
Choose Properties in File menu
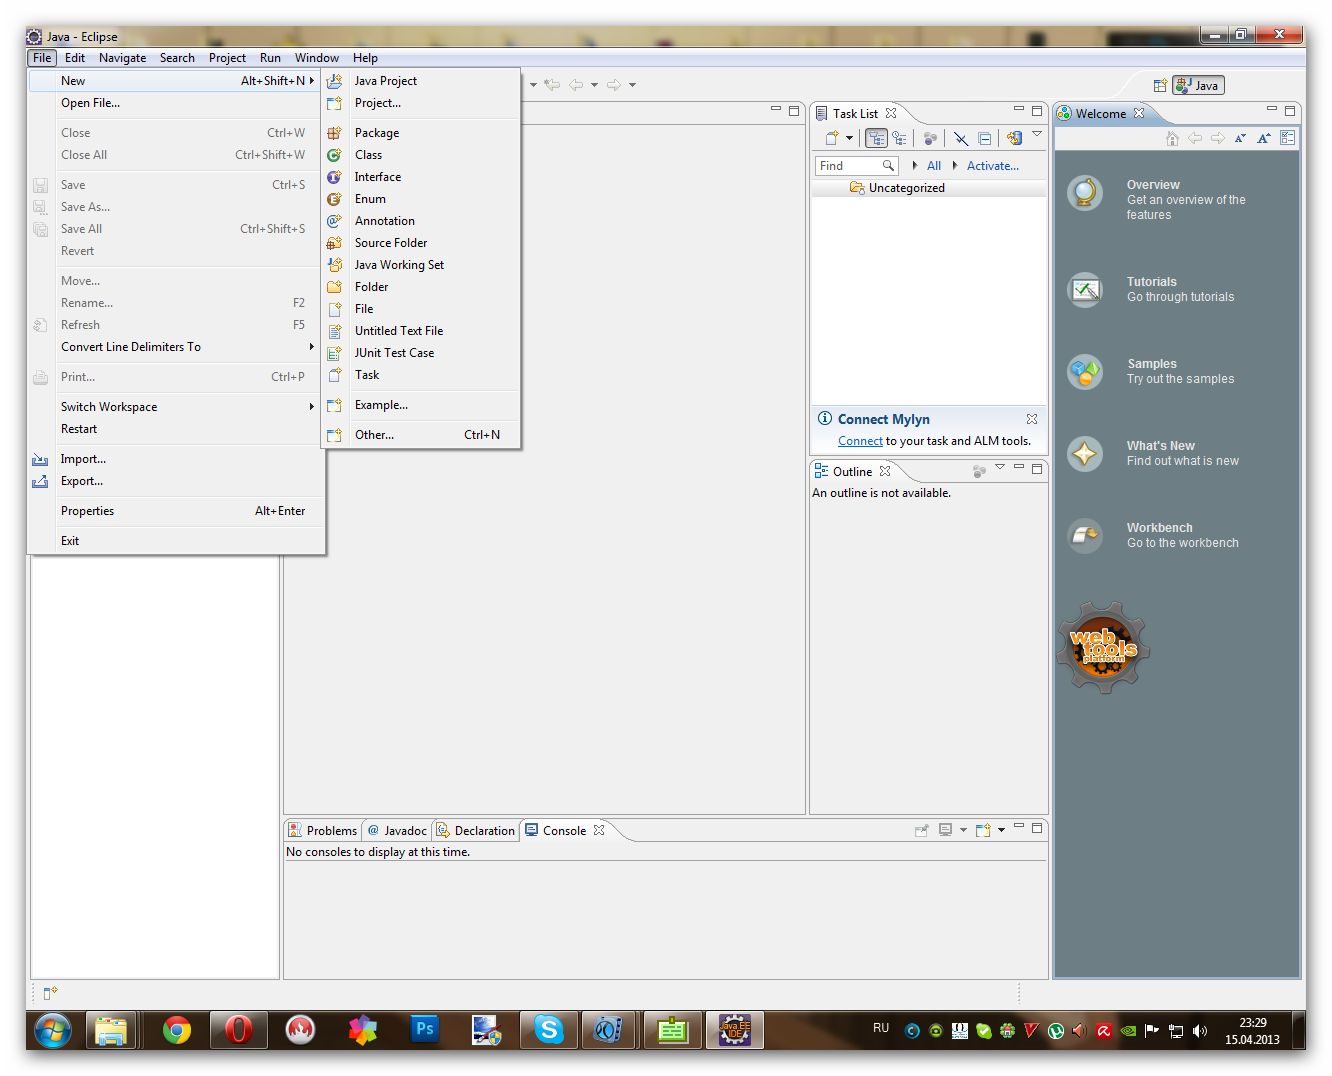[176, 511]
